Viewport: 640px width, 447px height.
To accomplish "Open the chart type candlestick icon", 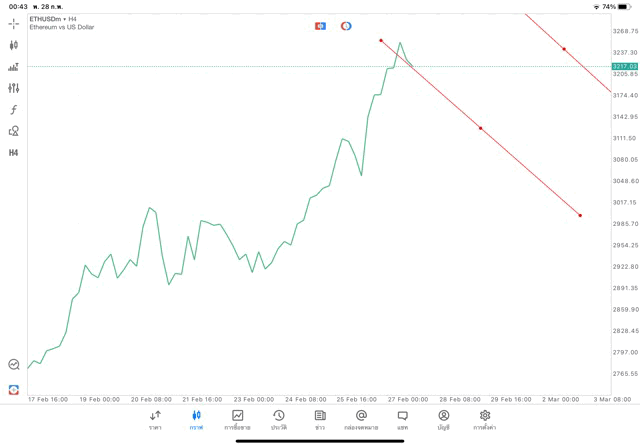I will pyautogui.click(x=14, y=45).
